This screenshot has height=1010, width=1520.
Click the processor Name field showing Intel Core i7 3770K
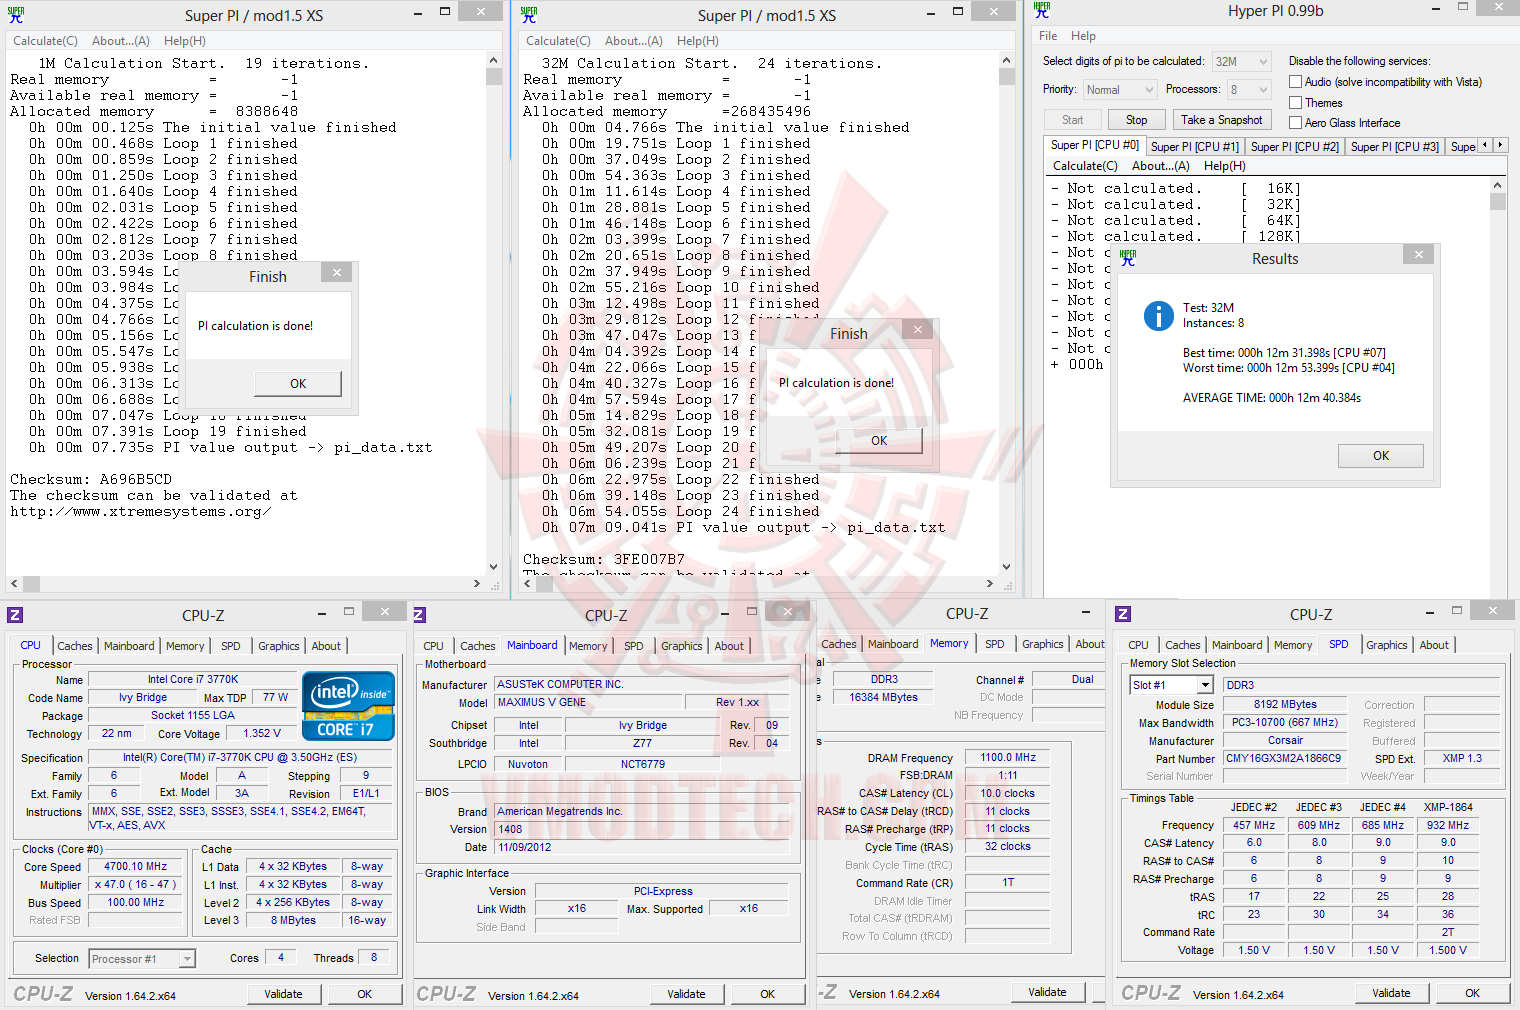tap(193, 679)
